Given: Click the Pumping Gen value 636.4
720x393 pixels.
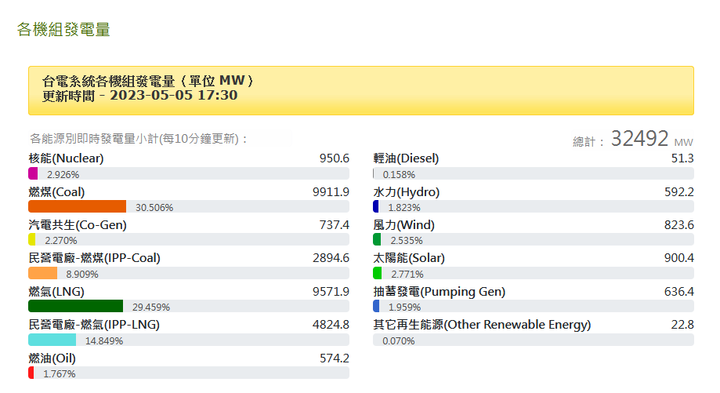Looking at the screenshot, I should coord(679,292).
